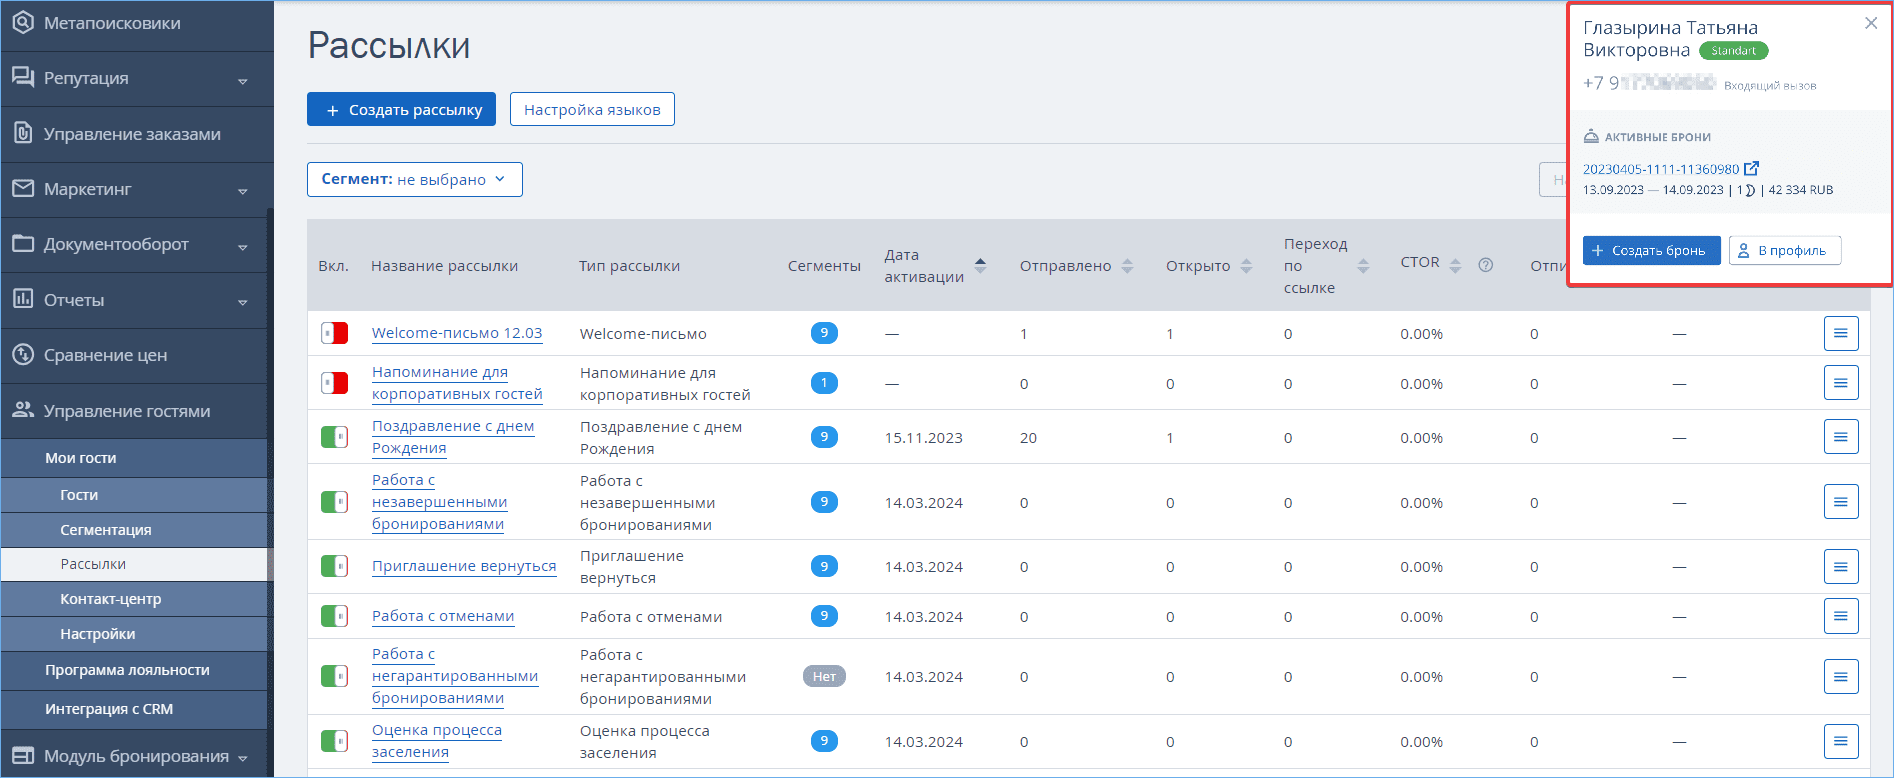Open the Оценка процесса заселения link
This screenshot has width=1894, height=778.
[x=437, y=741]
